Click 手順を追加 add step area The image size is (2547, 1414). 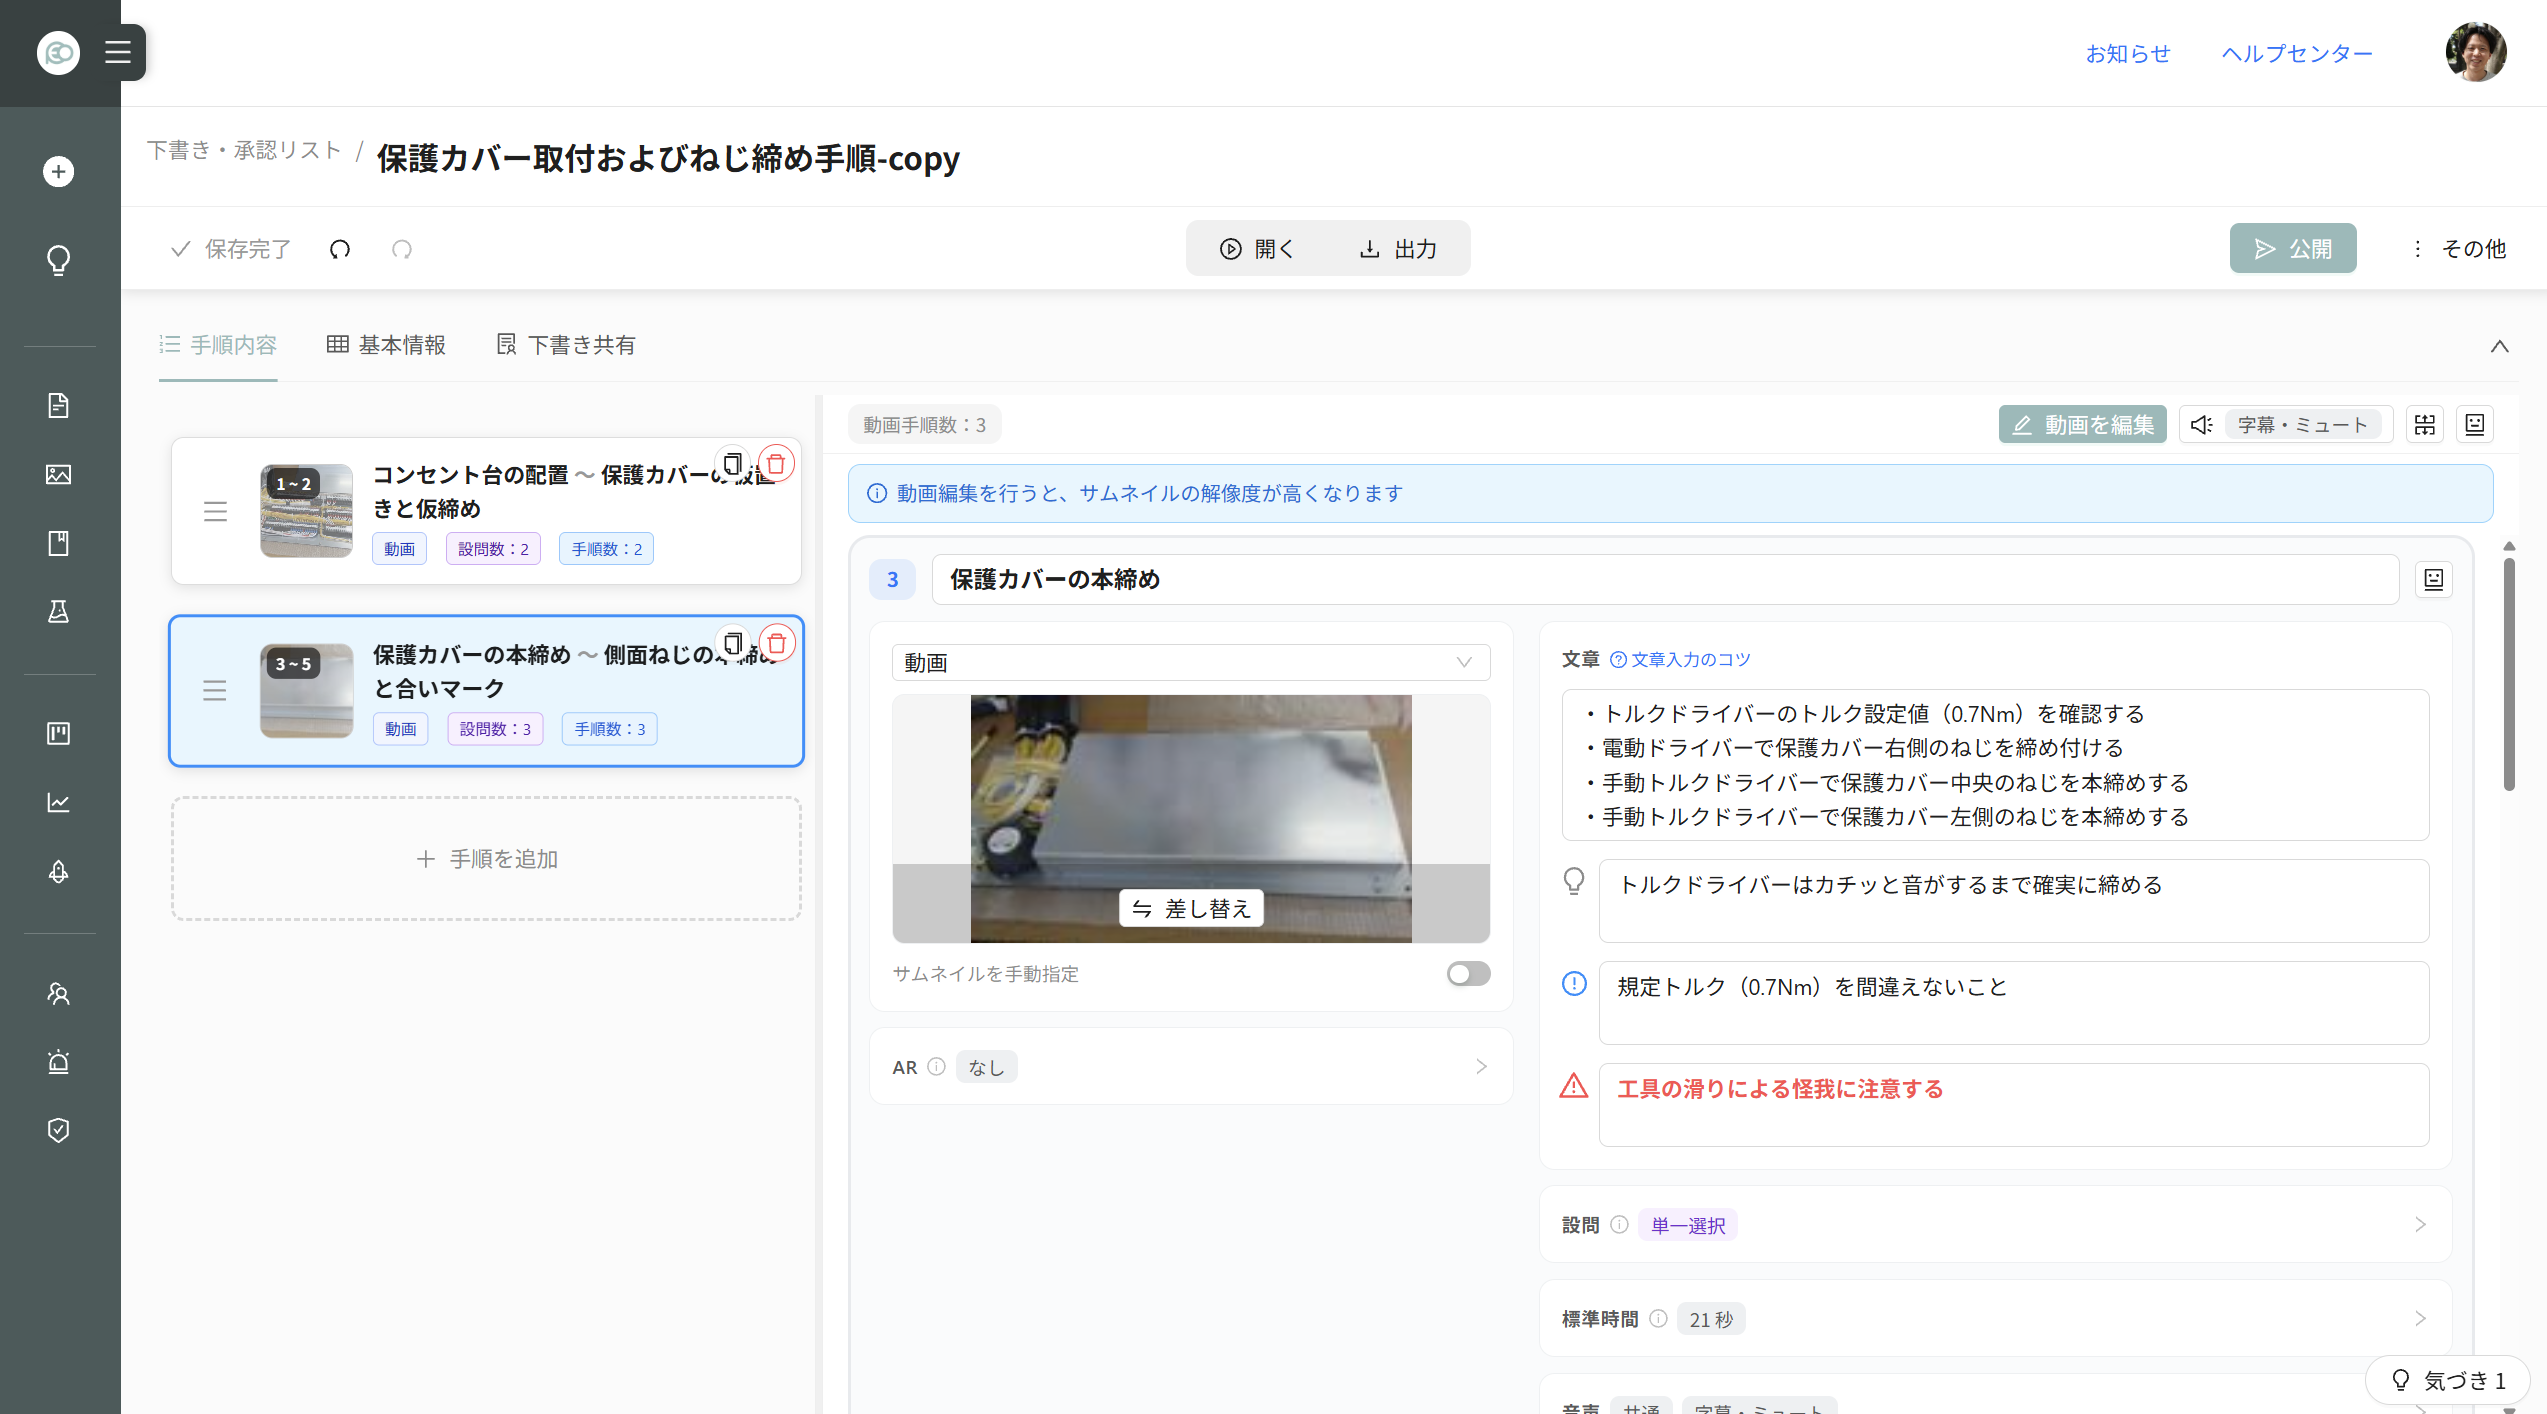click(487, 859)
